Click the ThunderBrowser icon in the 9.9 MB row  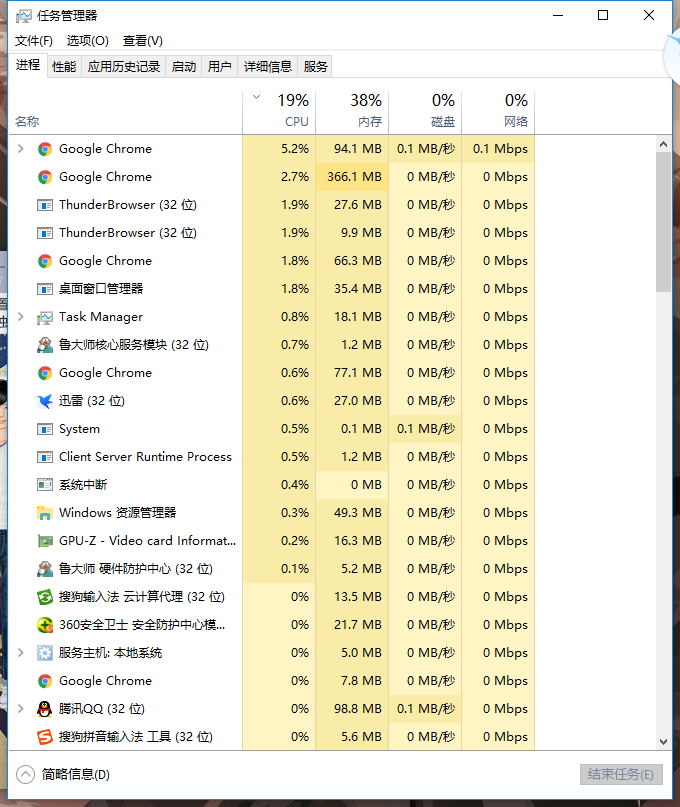coord(45,233)
